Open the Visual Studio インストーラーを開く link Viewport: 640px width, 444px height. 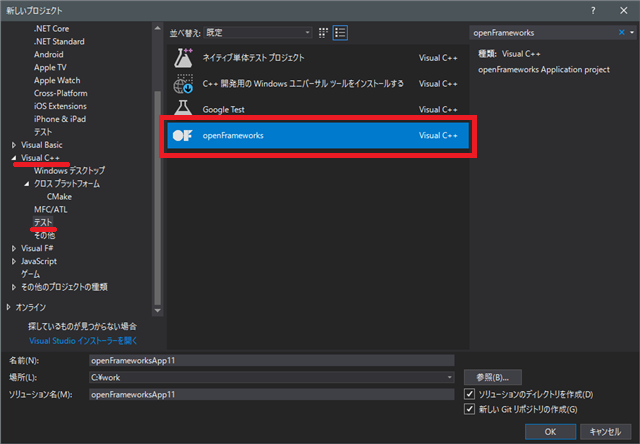pyautogui.click(x=83, y=341)
